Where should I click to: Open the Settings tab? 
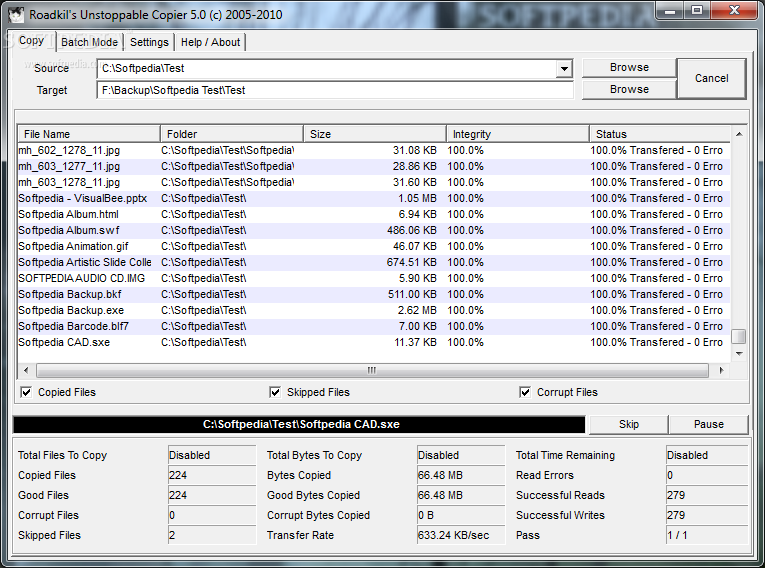click(x=149, y=42)
